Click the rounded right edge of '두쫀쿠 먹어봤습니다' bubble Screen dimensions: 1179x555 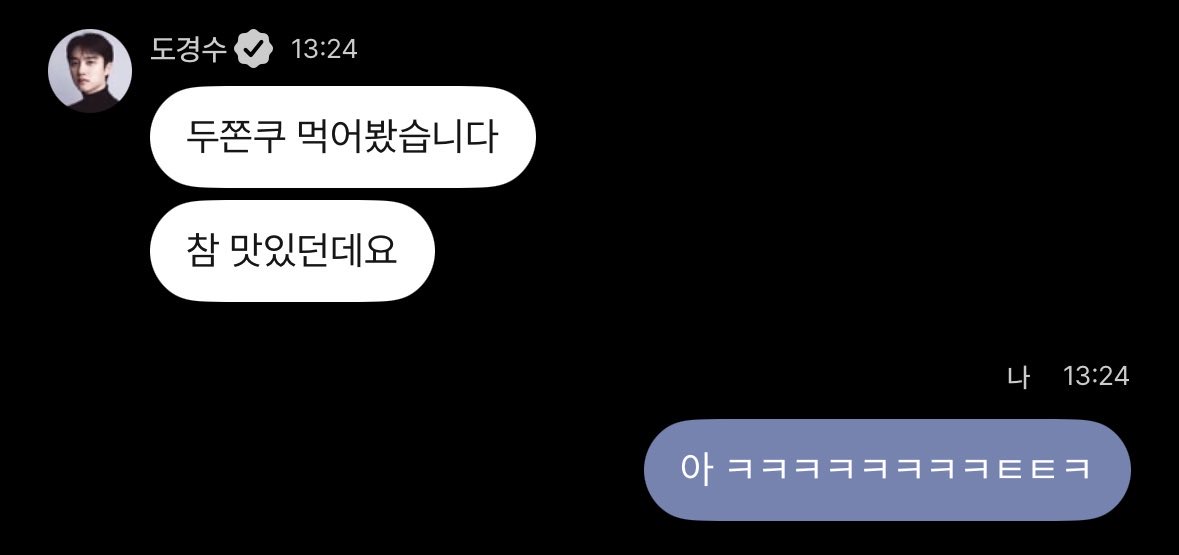tap(519, 137)
